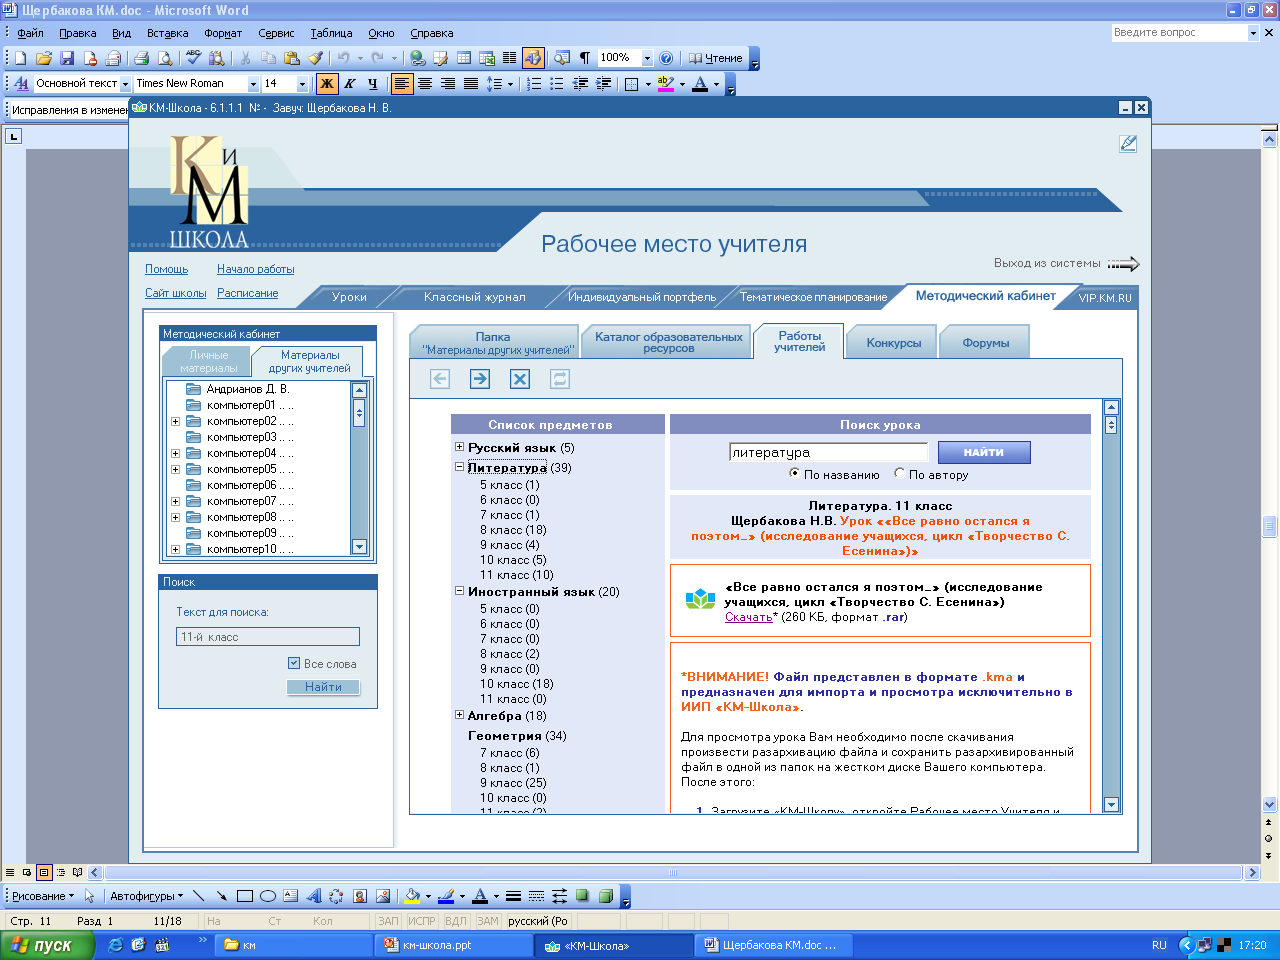
Task: Open 3-D style from drawing toolbar
Action: 605,896
